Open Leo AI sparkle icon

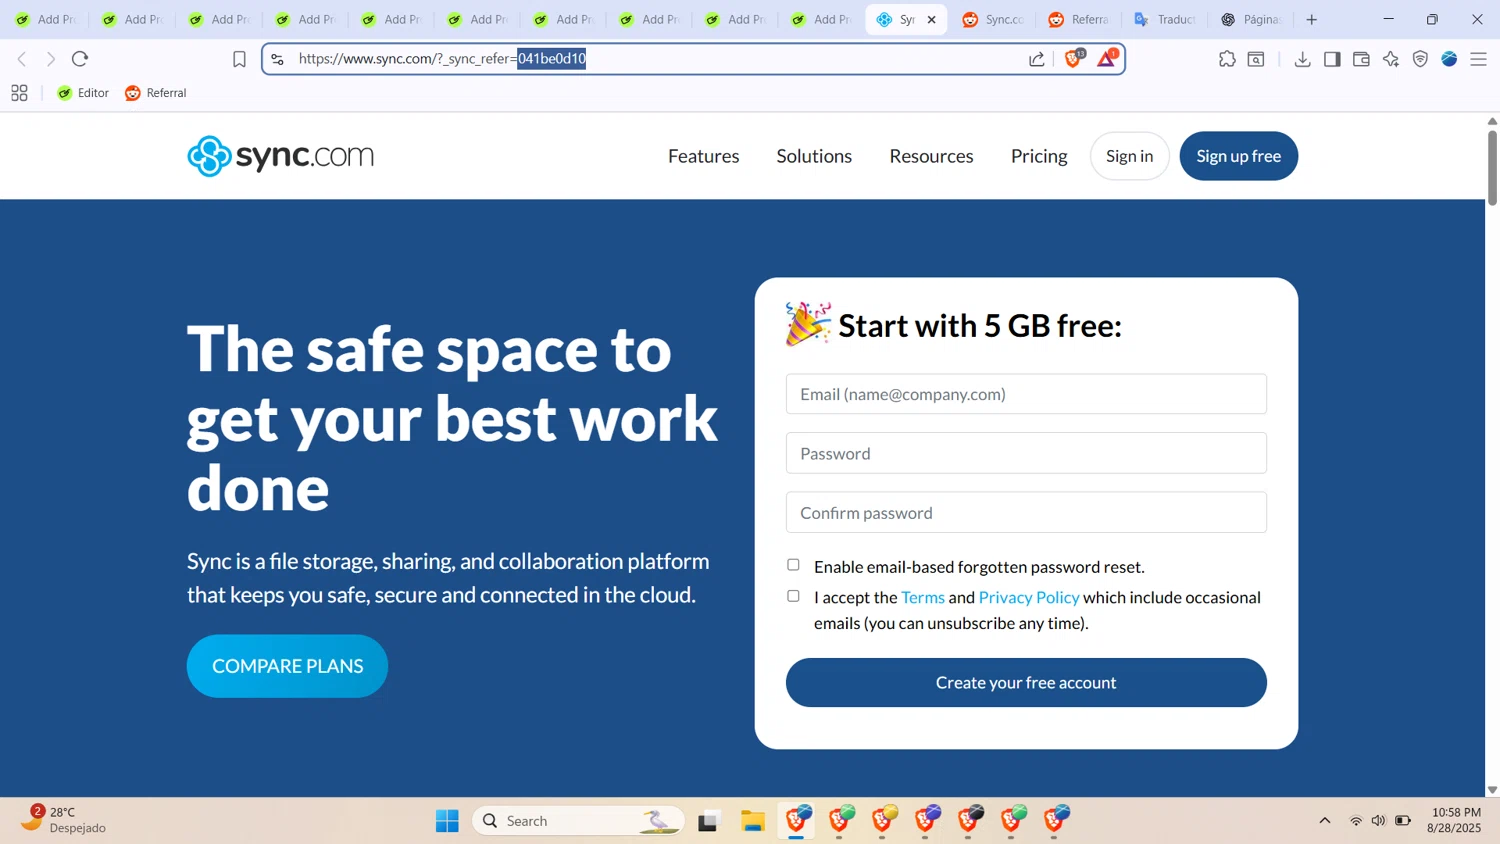pyautogui.click(x=1391, y=59)
